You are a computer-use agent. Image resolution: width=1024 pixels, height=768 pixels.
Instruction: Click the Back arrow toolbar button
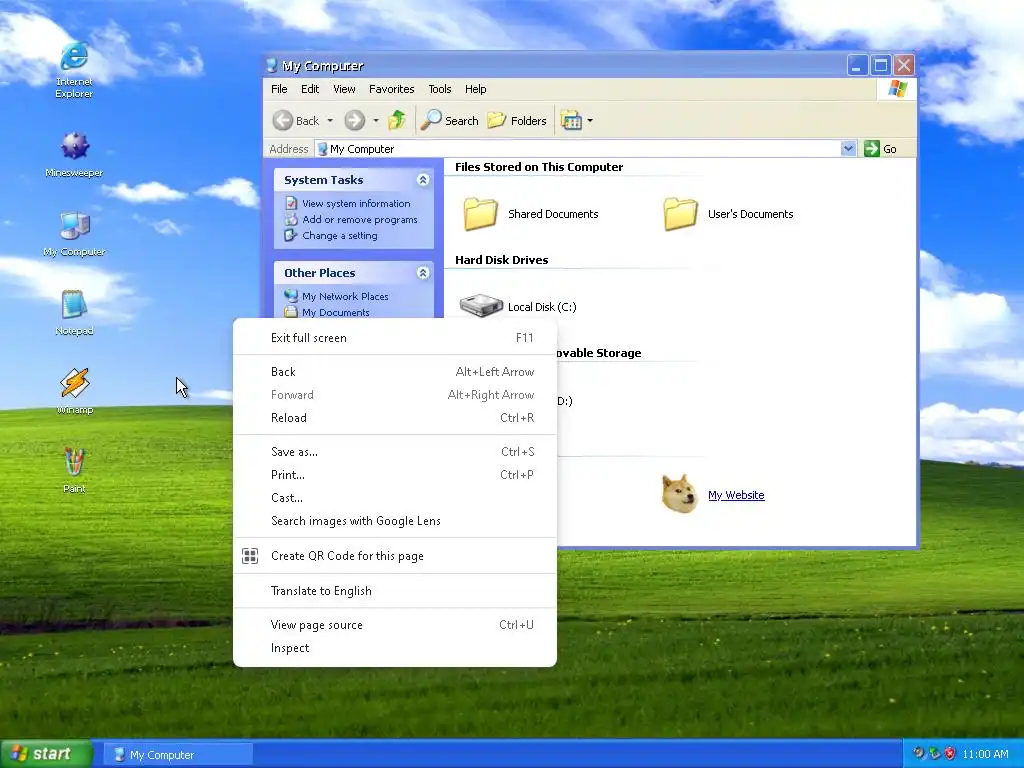(x=296, y=120)
